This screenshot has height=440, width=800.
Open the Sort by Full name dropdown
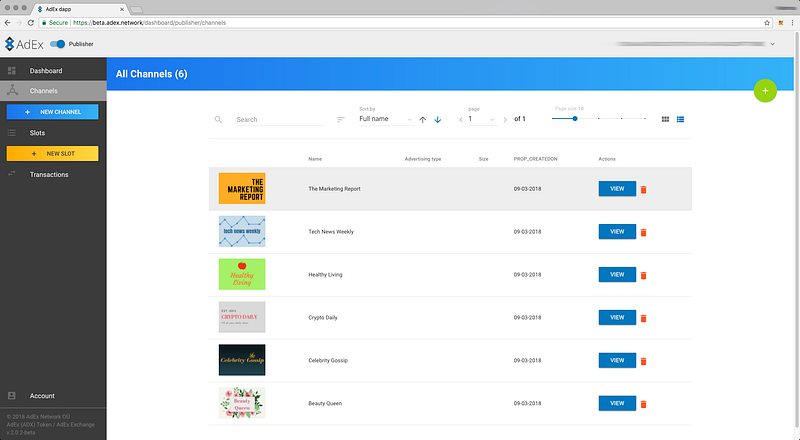[385, 119]
